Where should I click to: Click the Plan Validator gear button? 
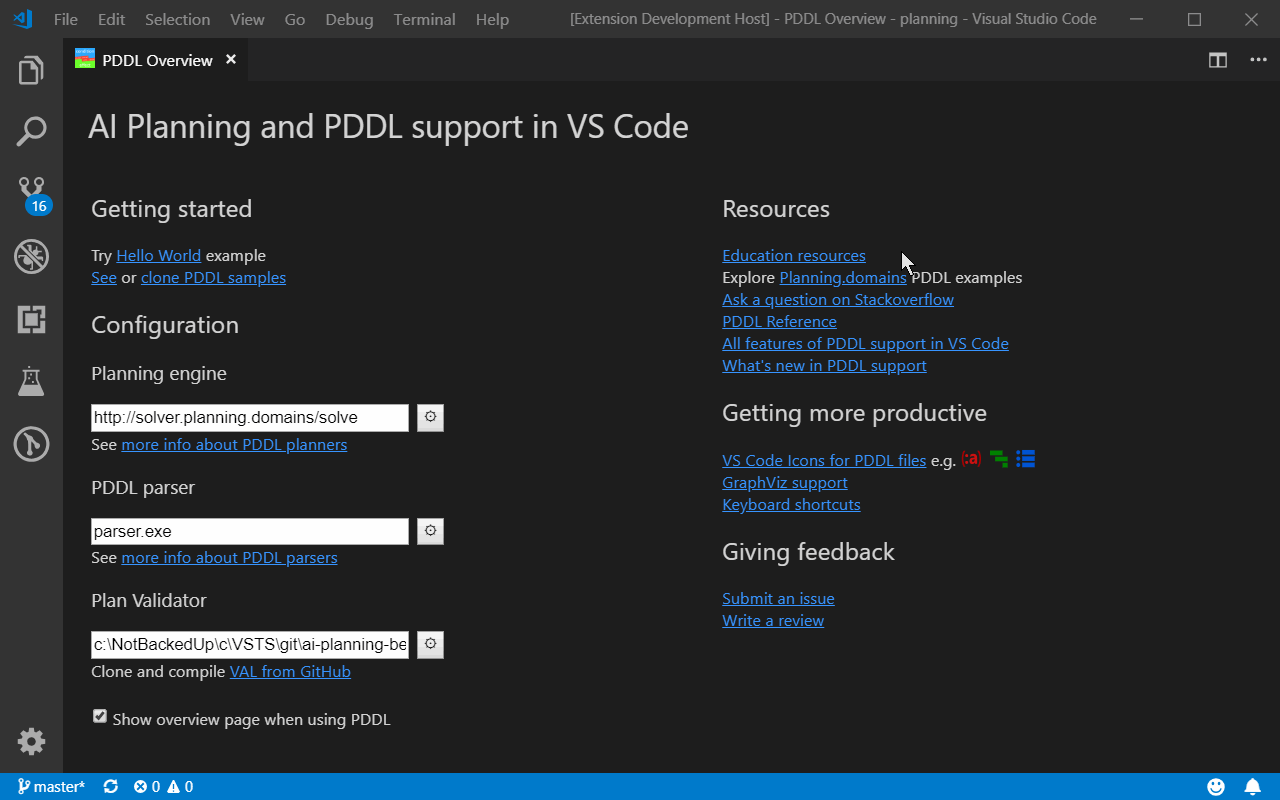coord(430,644)
